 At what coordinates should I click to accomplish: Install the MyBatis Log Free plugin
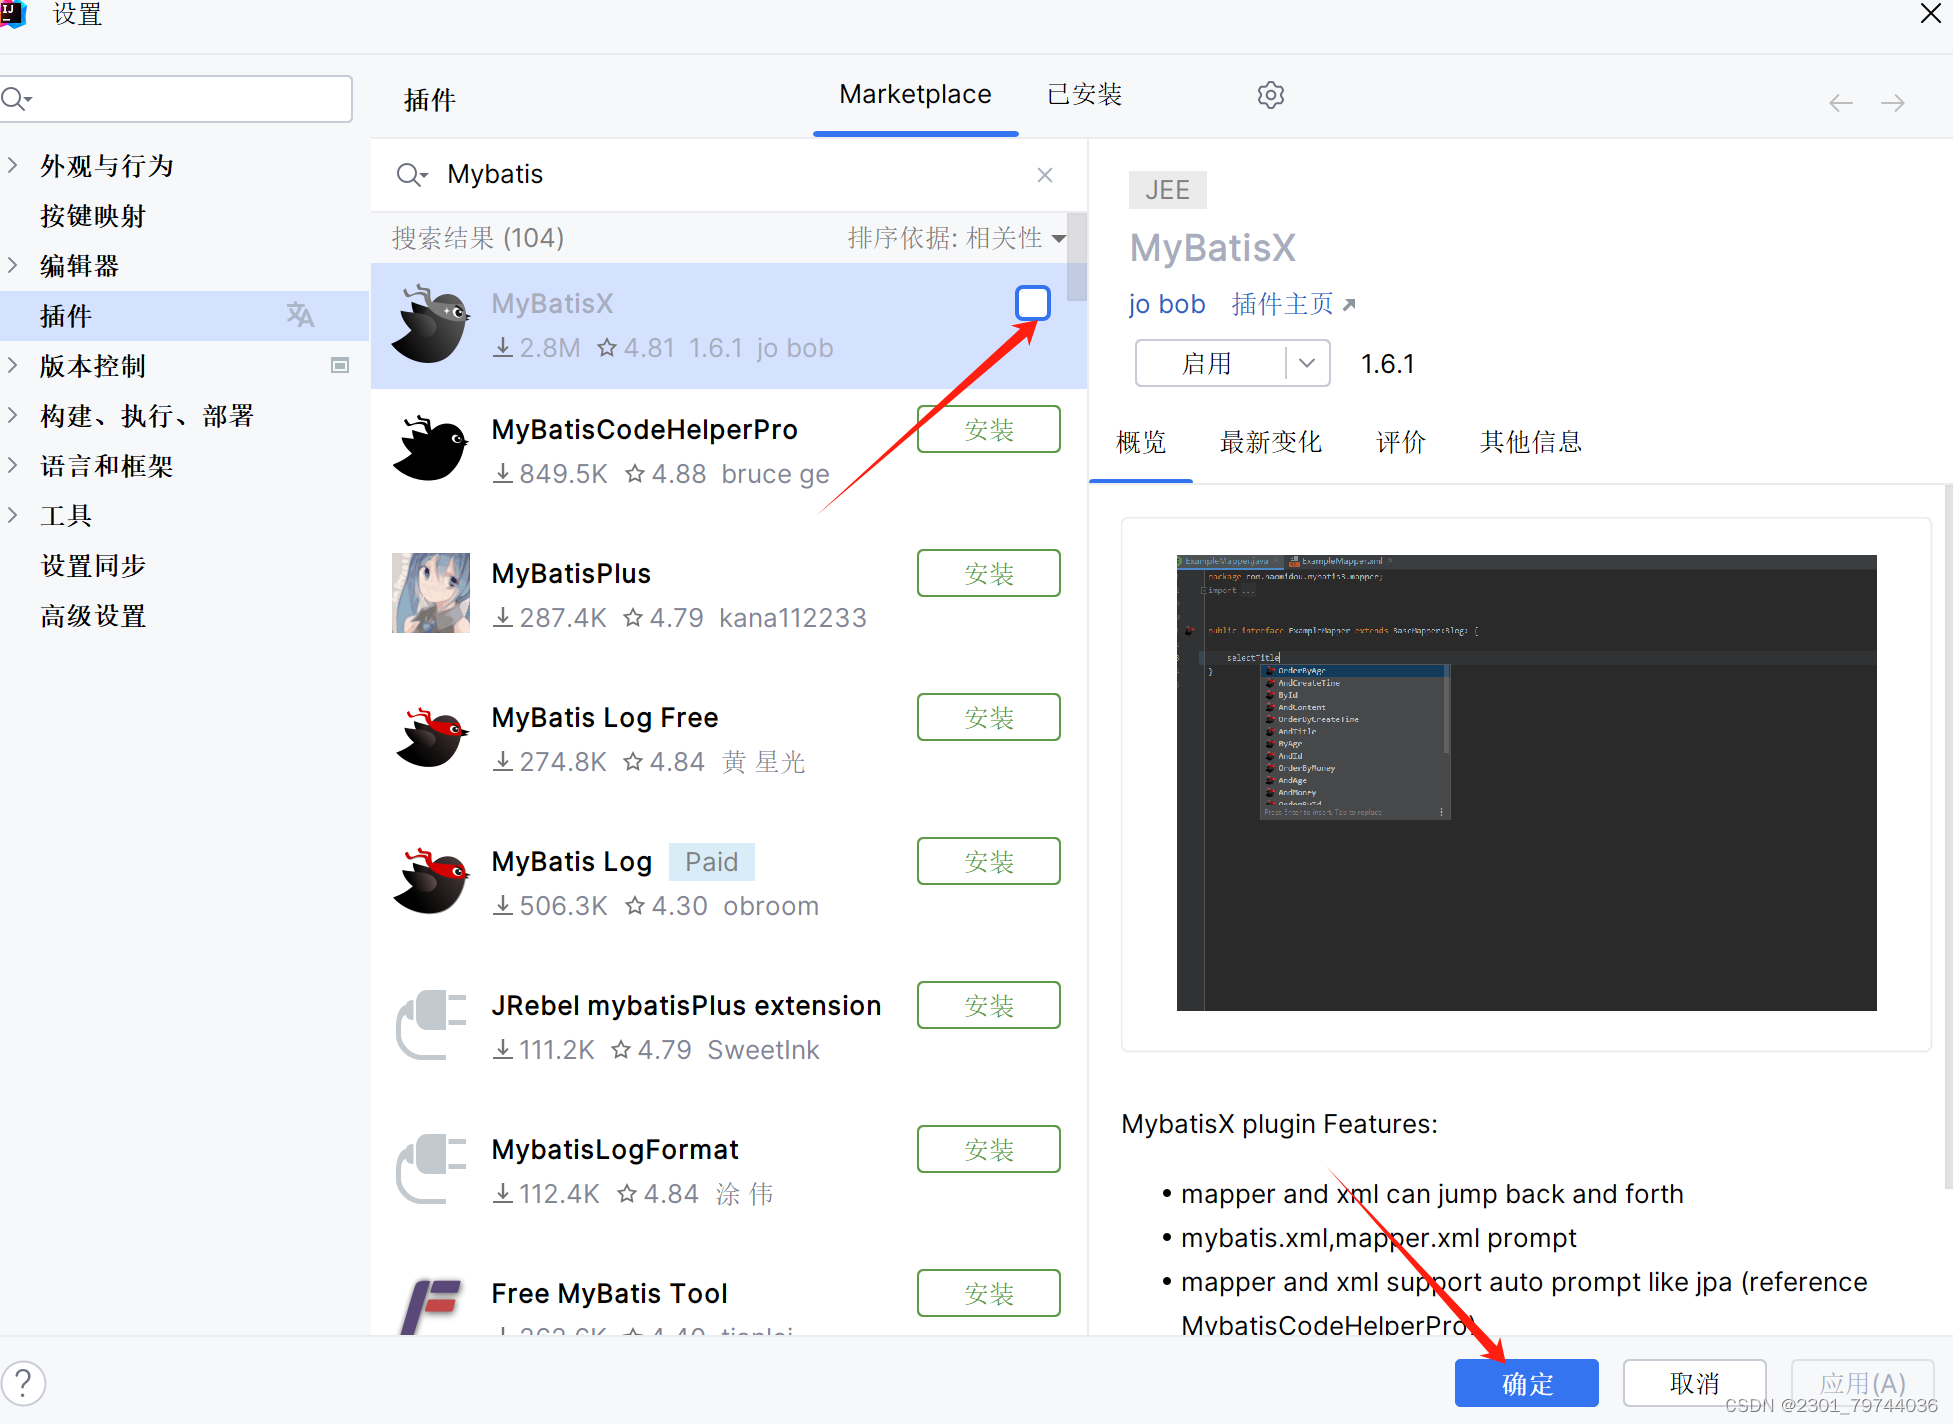pyautogui.click(x=989, y=717)
